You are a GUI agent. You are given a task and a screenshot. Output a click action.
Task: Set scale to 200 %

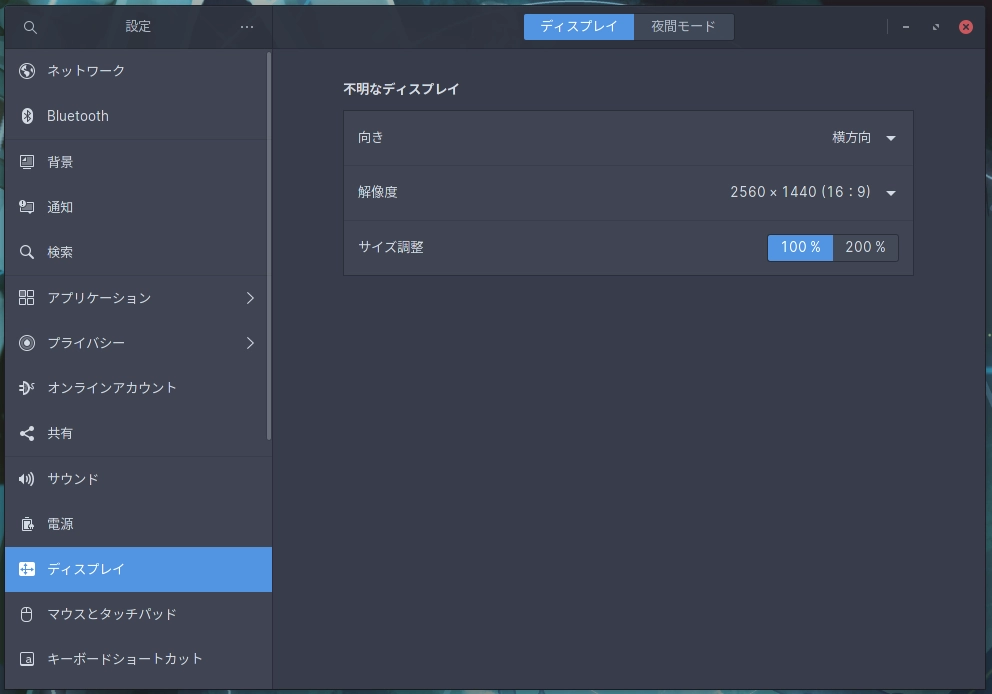pyautogui.click(x=865, y=247)
